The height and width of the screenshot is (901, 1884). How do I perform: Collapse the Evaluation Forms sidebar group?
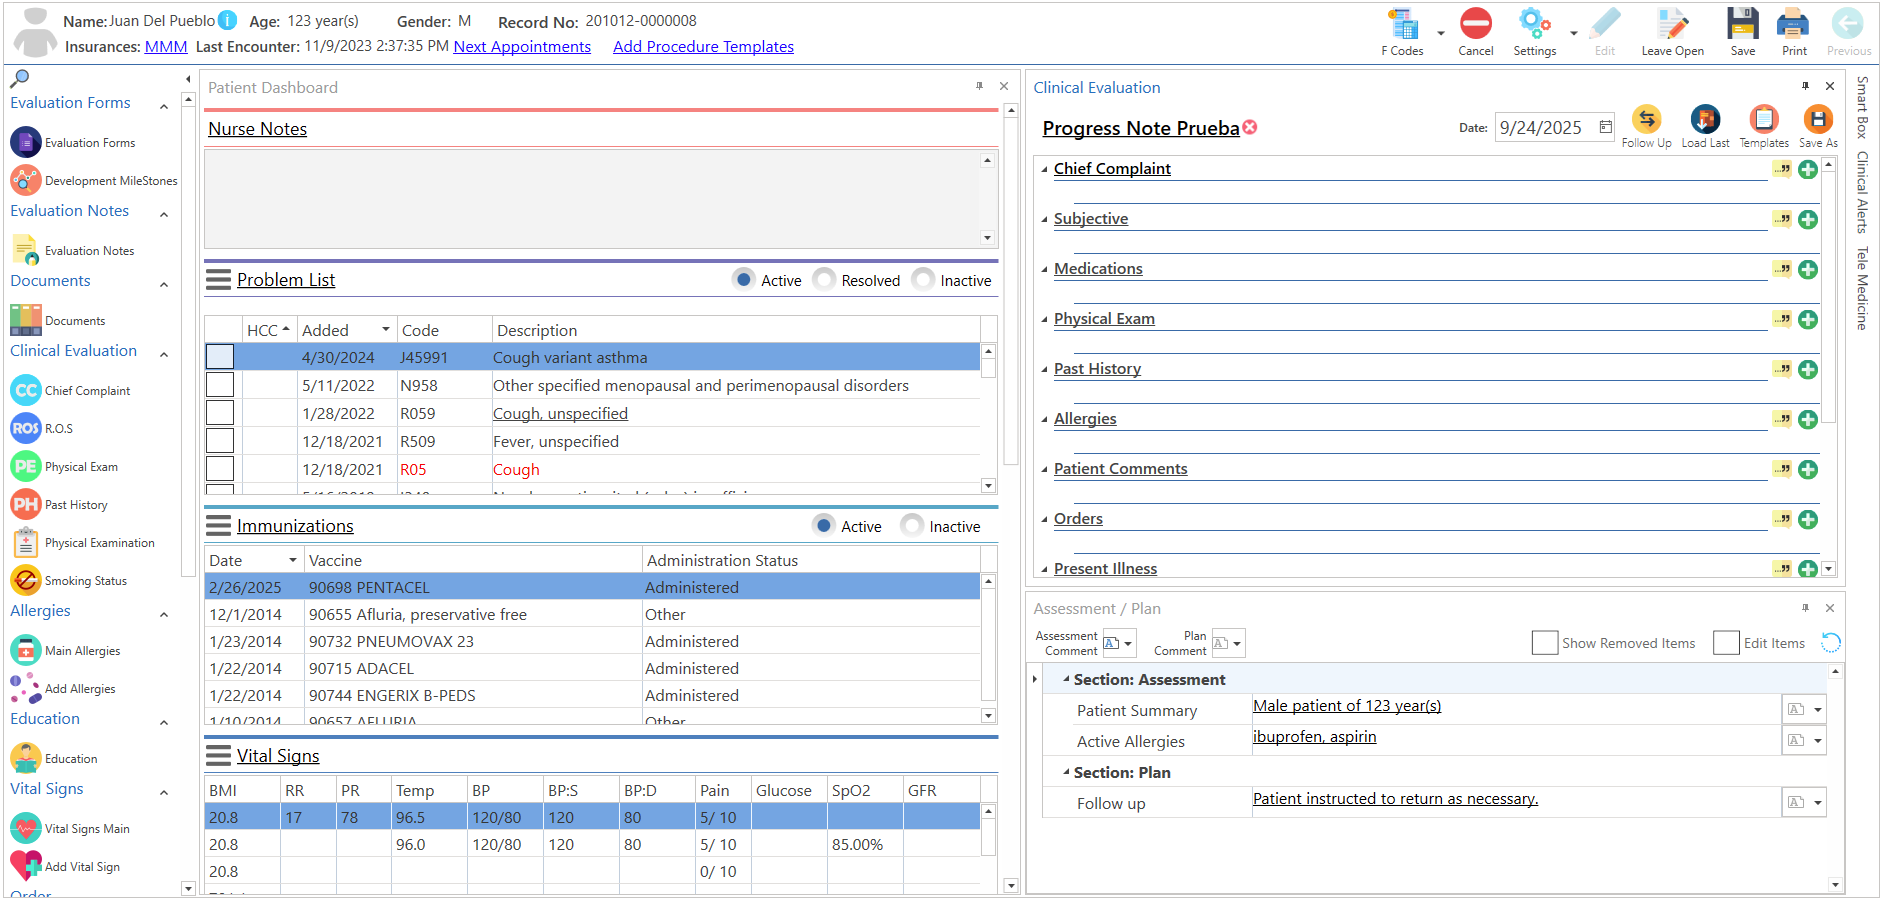click(164, 105)
